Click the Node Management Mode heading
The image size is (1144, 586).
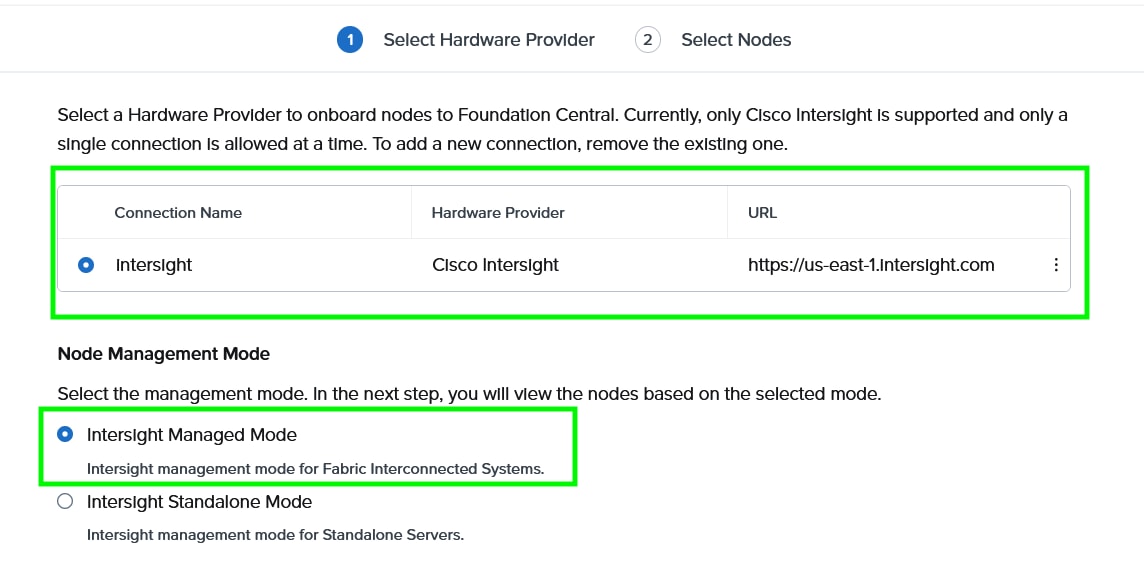click(164, 354)
